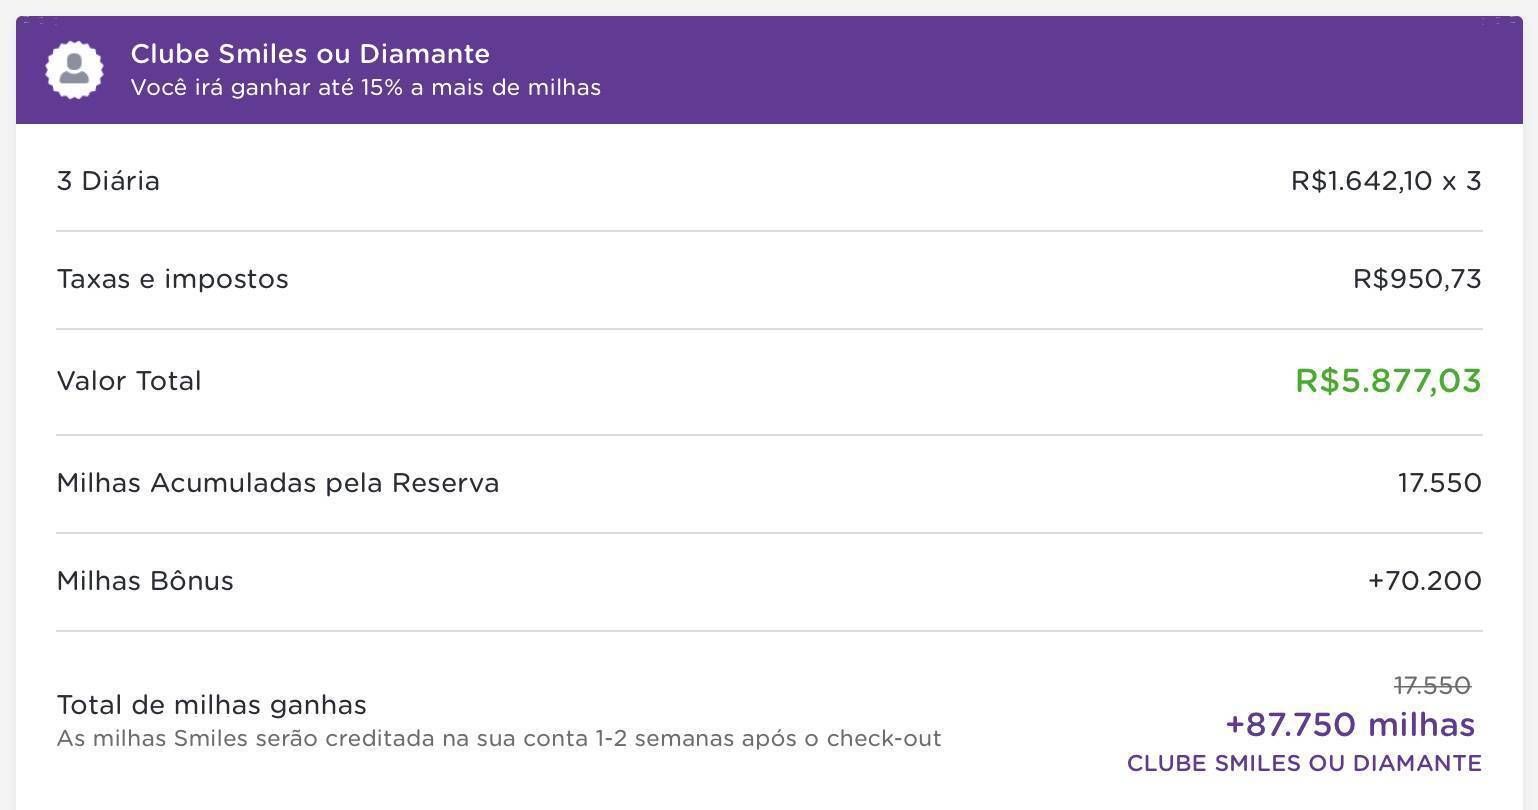Viewport: 1538px width, 810px height.
Task: Select the Valor Total label
Action: [129, 381]
